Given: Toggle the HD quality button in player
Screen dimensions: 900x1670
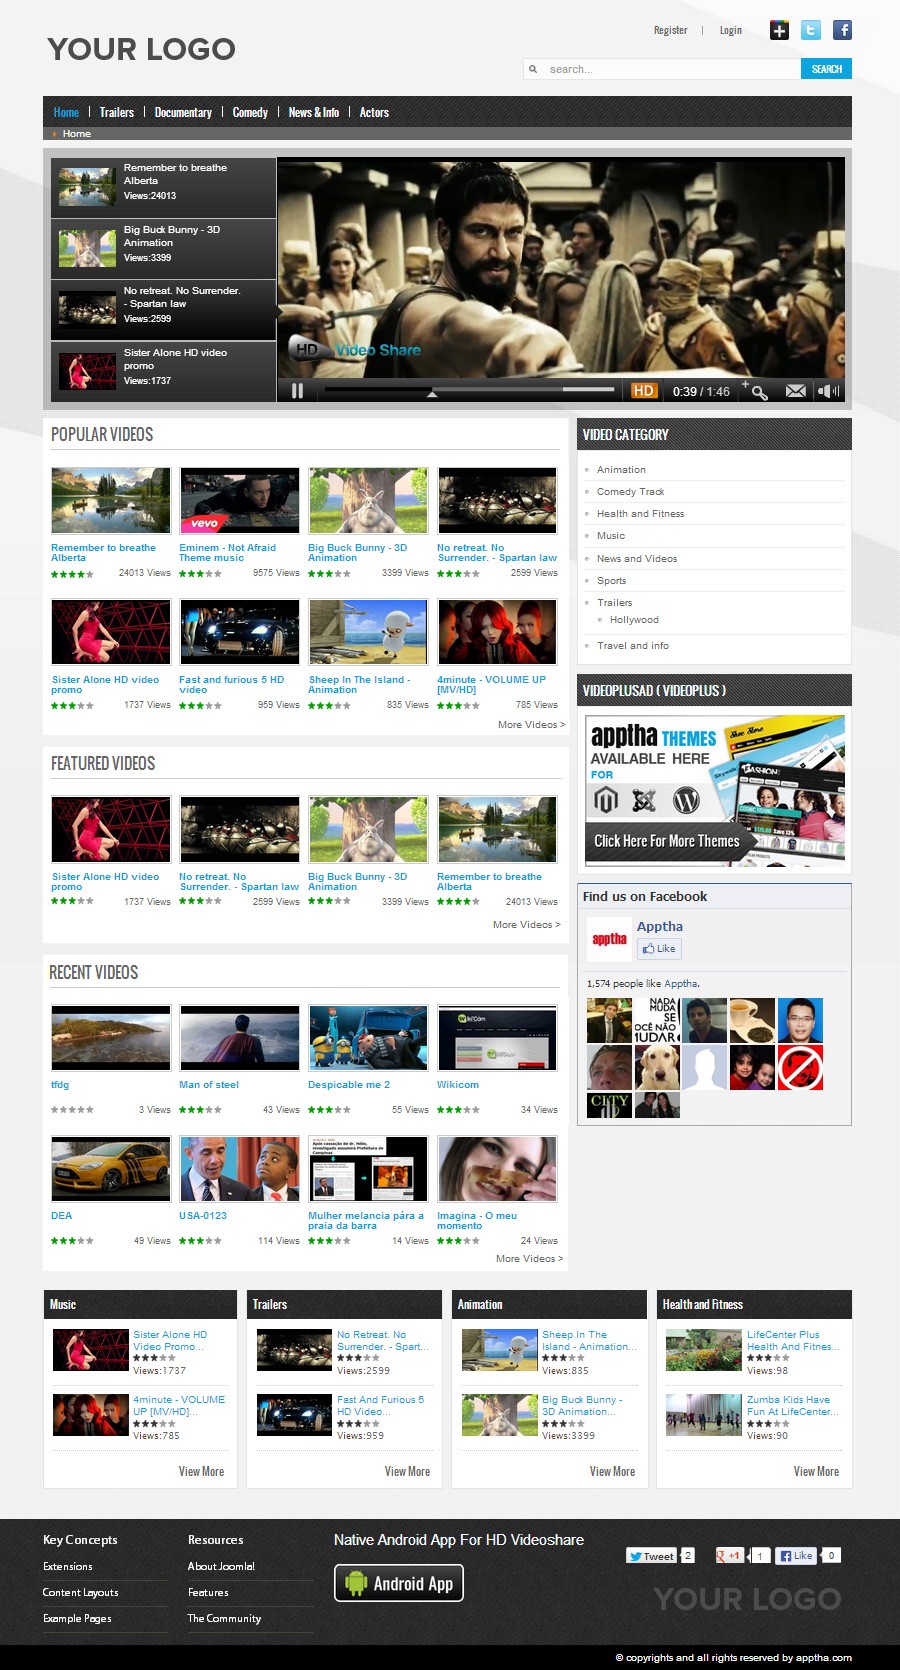Looking at the screenshot, I should coord(643,391).
